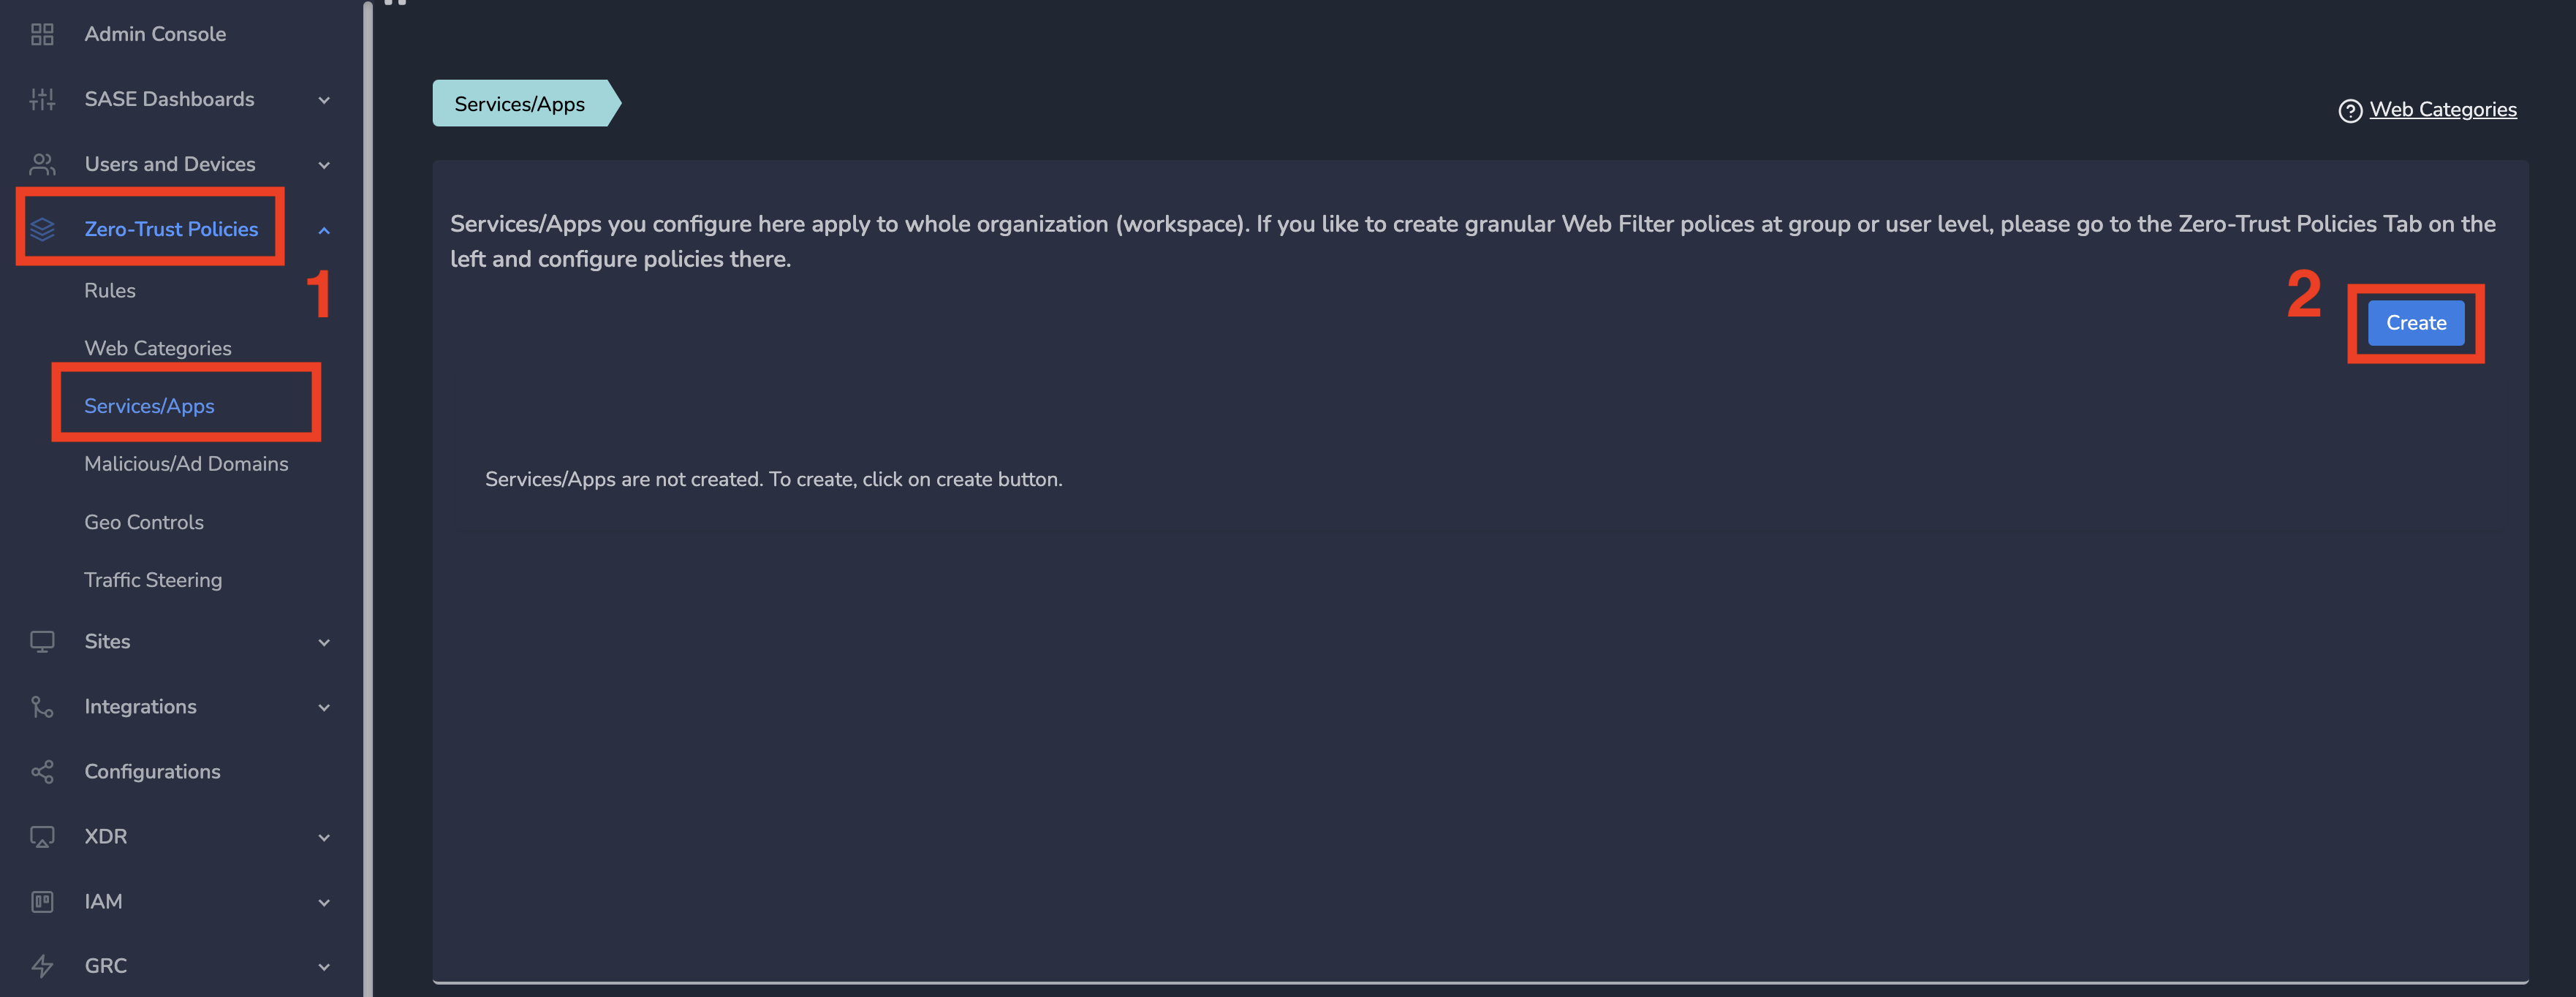Viewport: 2576px width, 997px height.
Task: Click the Users and Devices people icon
Action: tap(42, 164)
